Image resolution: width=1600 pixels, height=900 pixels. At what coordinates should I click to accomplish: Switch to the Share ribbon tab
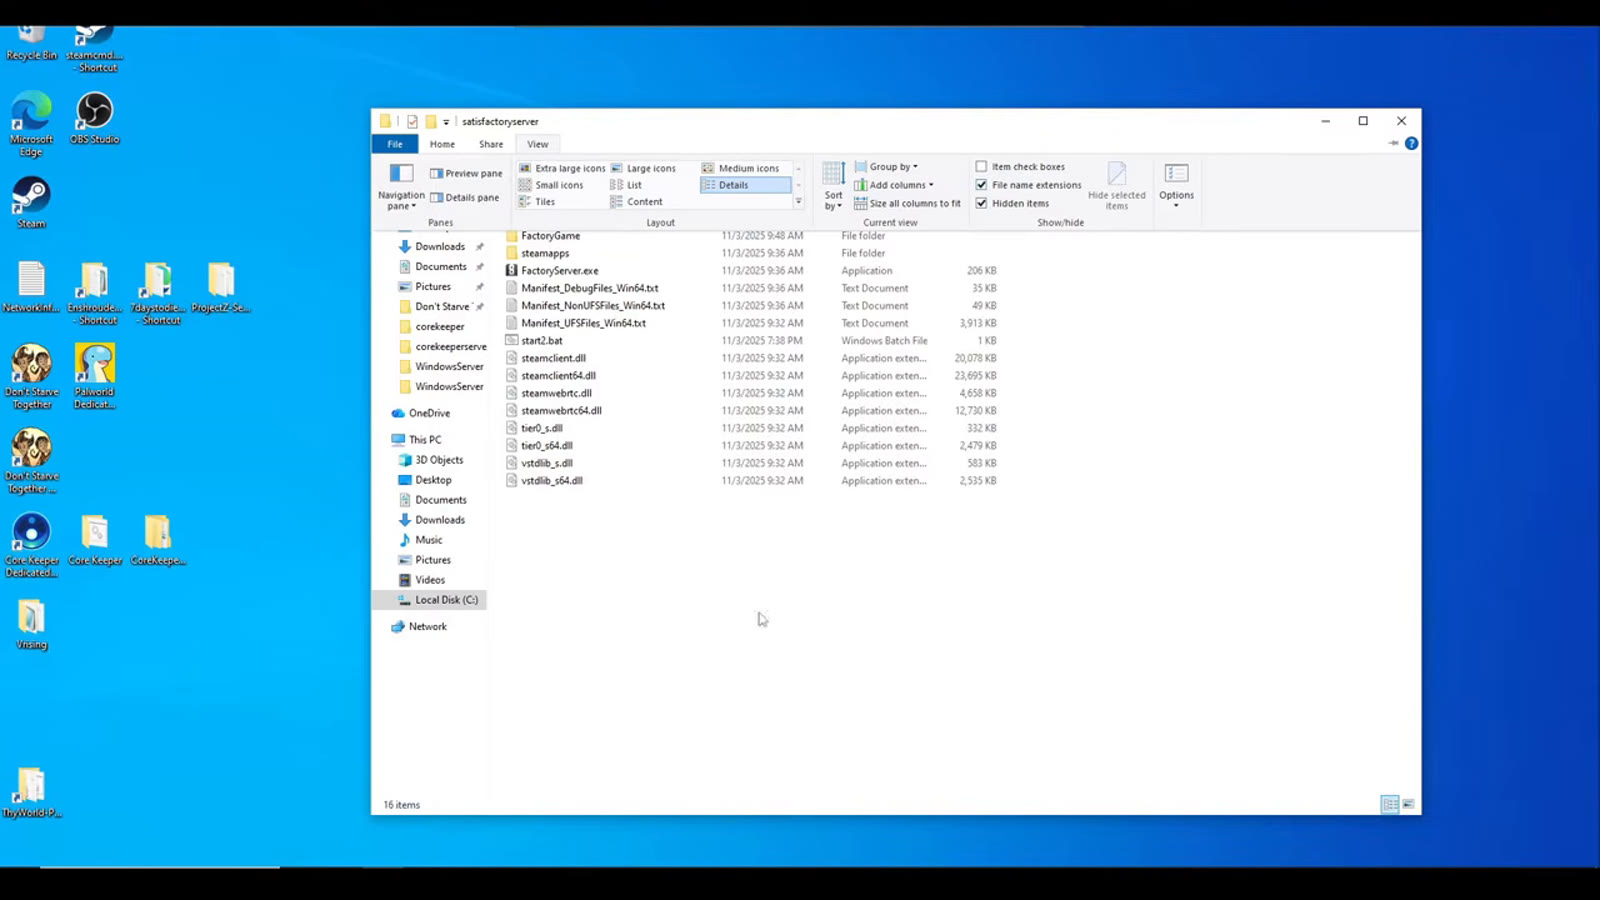pos(491,144)
